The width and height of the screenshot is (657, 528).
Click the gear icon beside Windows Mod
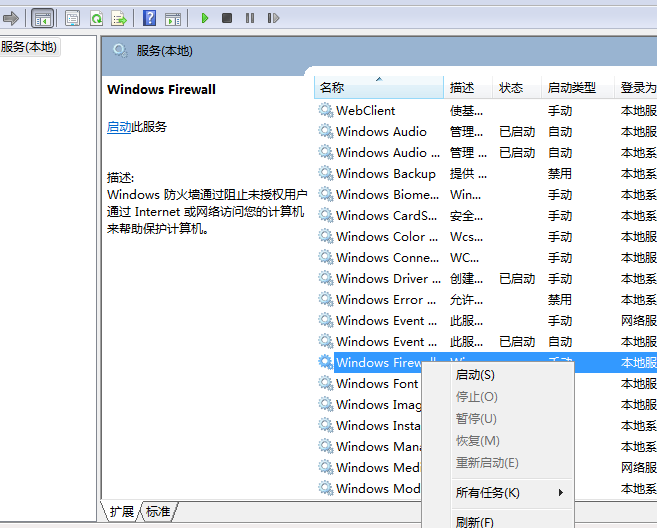(326, 488)
